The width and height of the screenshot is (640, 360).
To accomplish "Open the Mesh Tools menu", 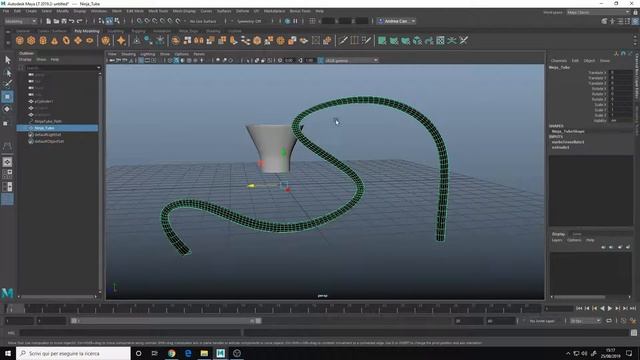I will point(158,11).
